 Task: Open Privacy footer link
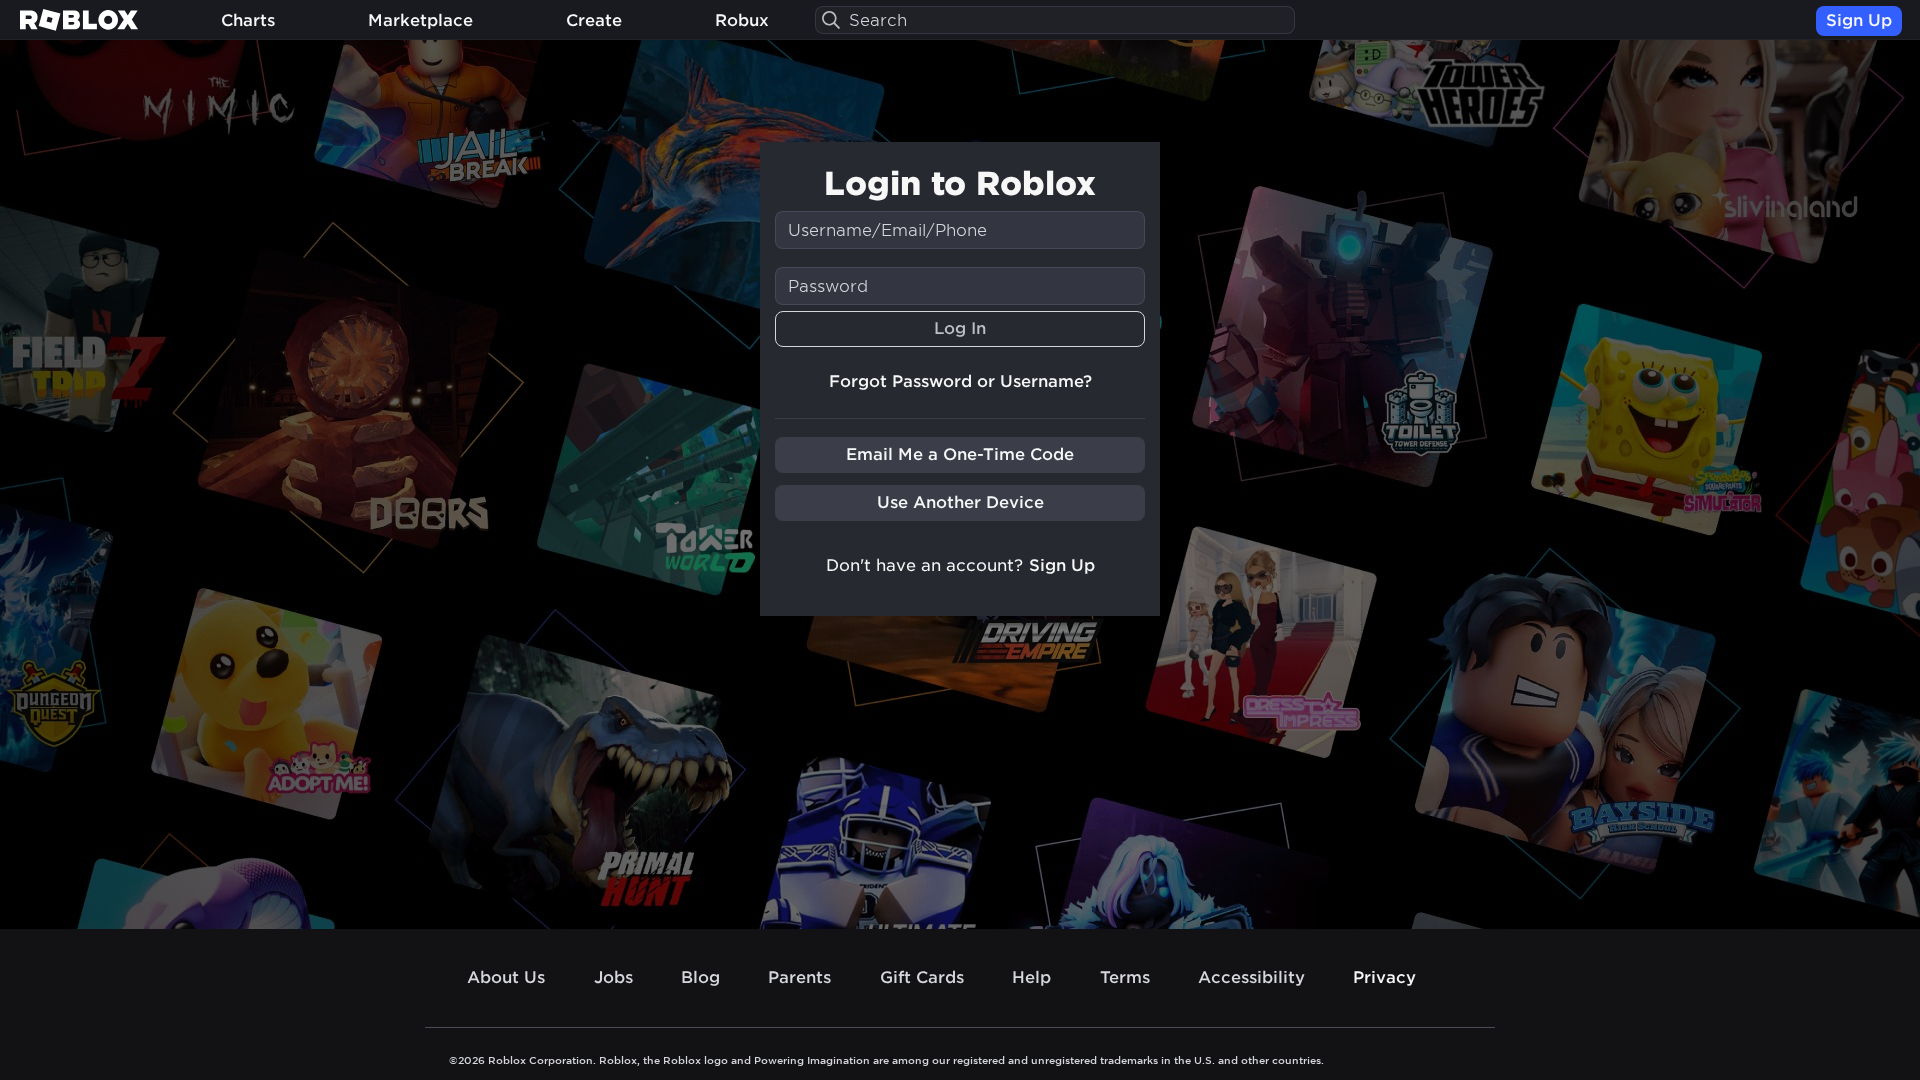(1384, 977)
